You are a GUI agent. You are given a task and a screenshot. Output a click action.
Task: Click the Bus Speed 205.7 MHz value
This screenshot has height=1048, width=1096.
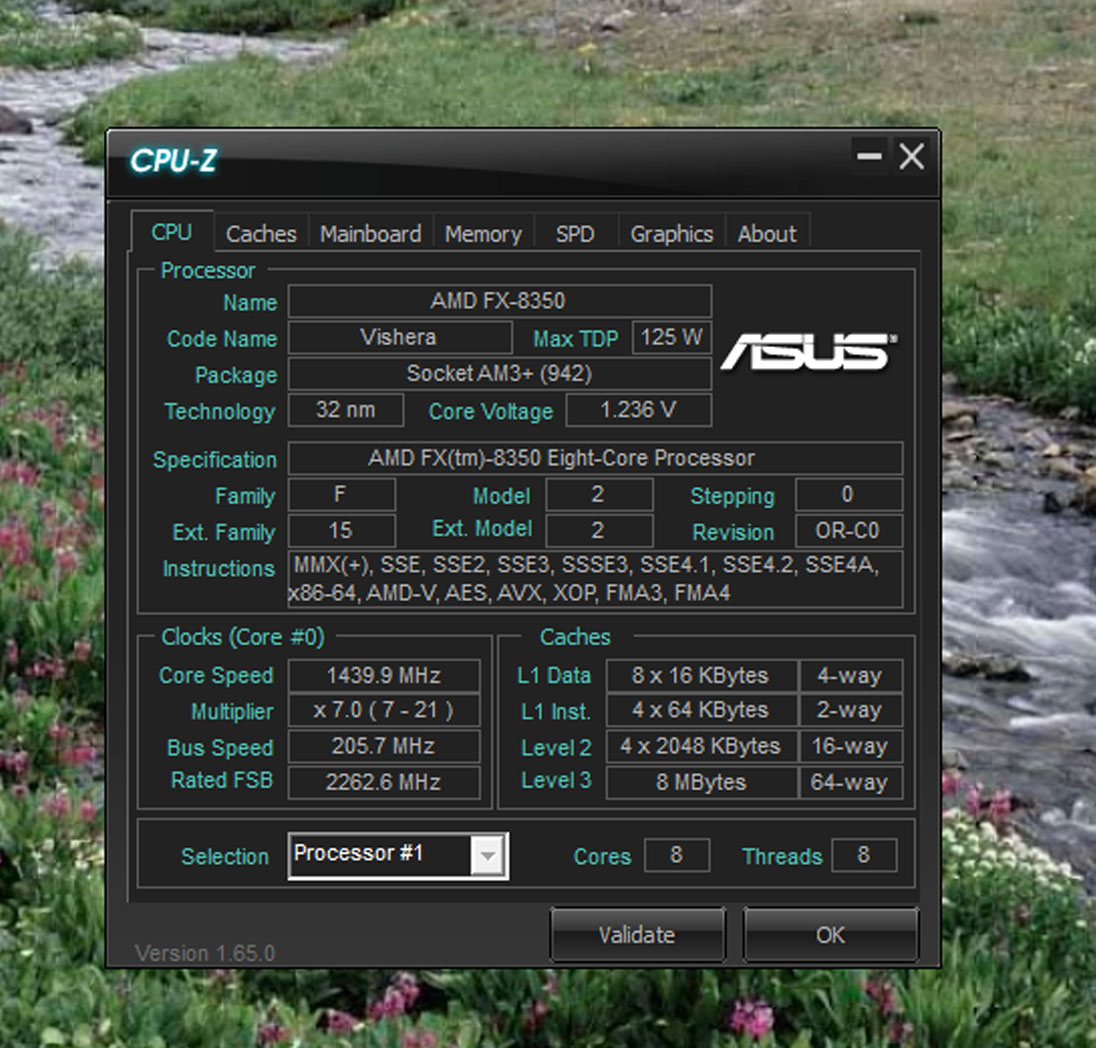[x=384, y=746]
